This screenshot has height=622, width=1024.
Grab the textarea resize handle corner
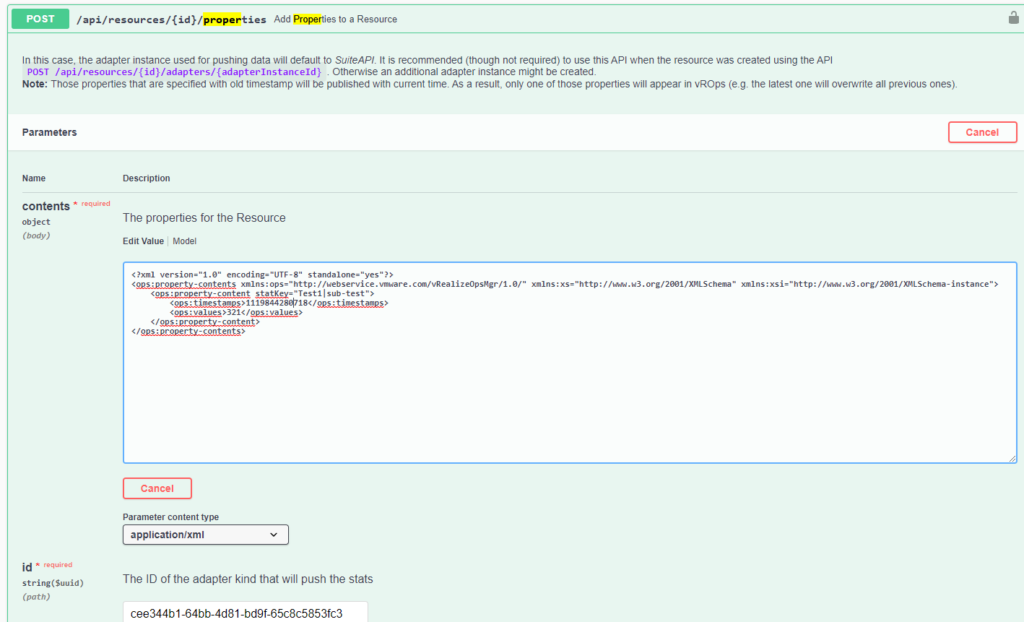point(1012,458)
